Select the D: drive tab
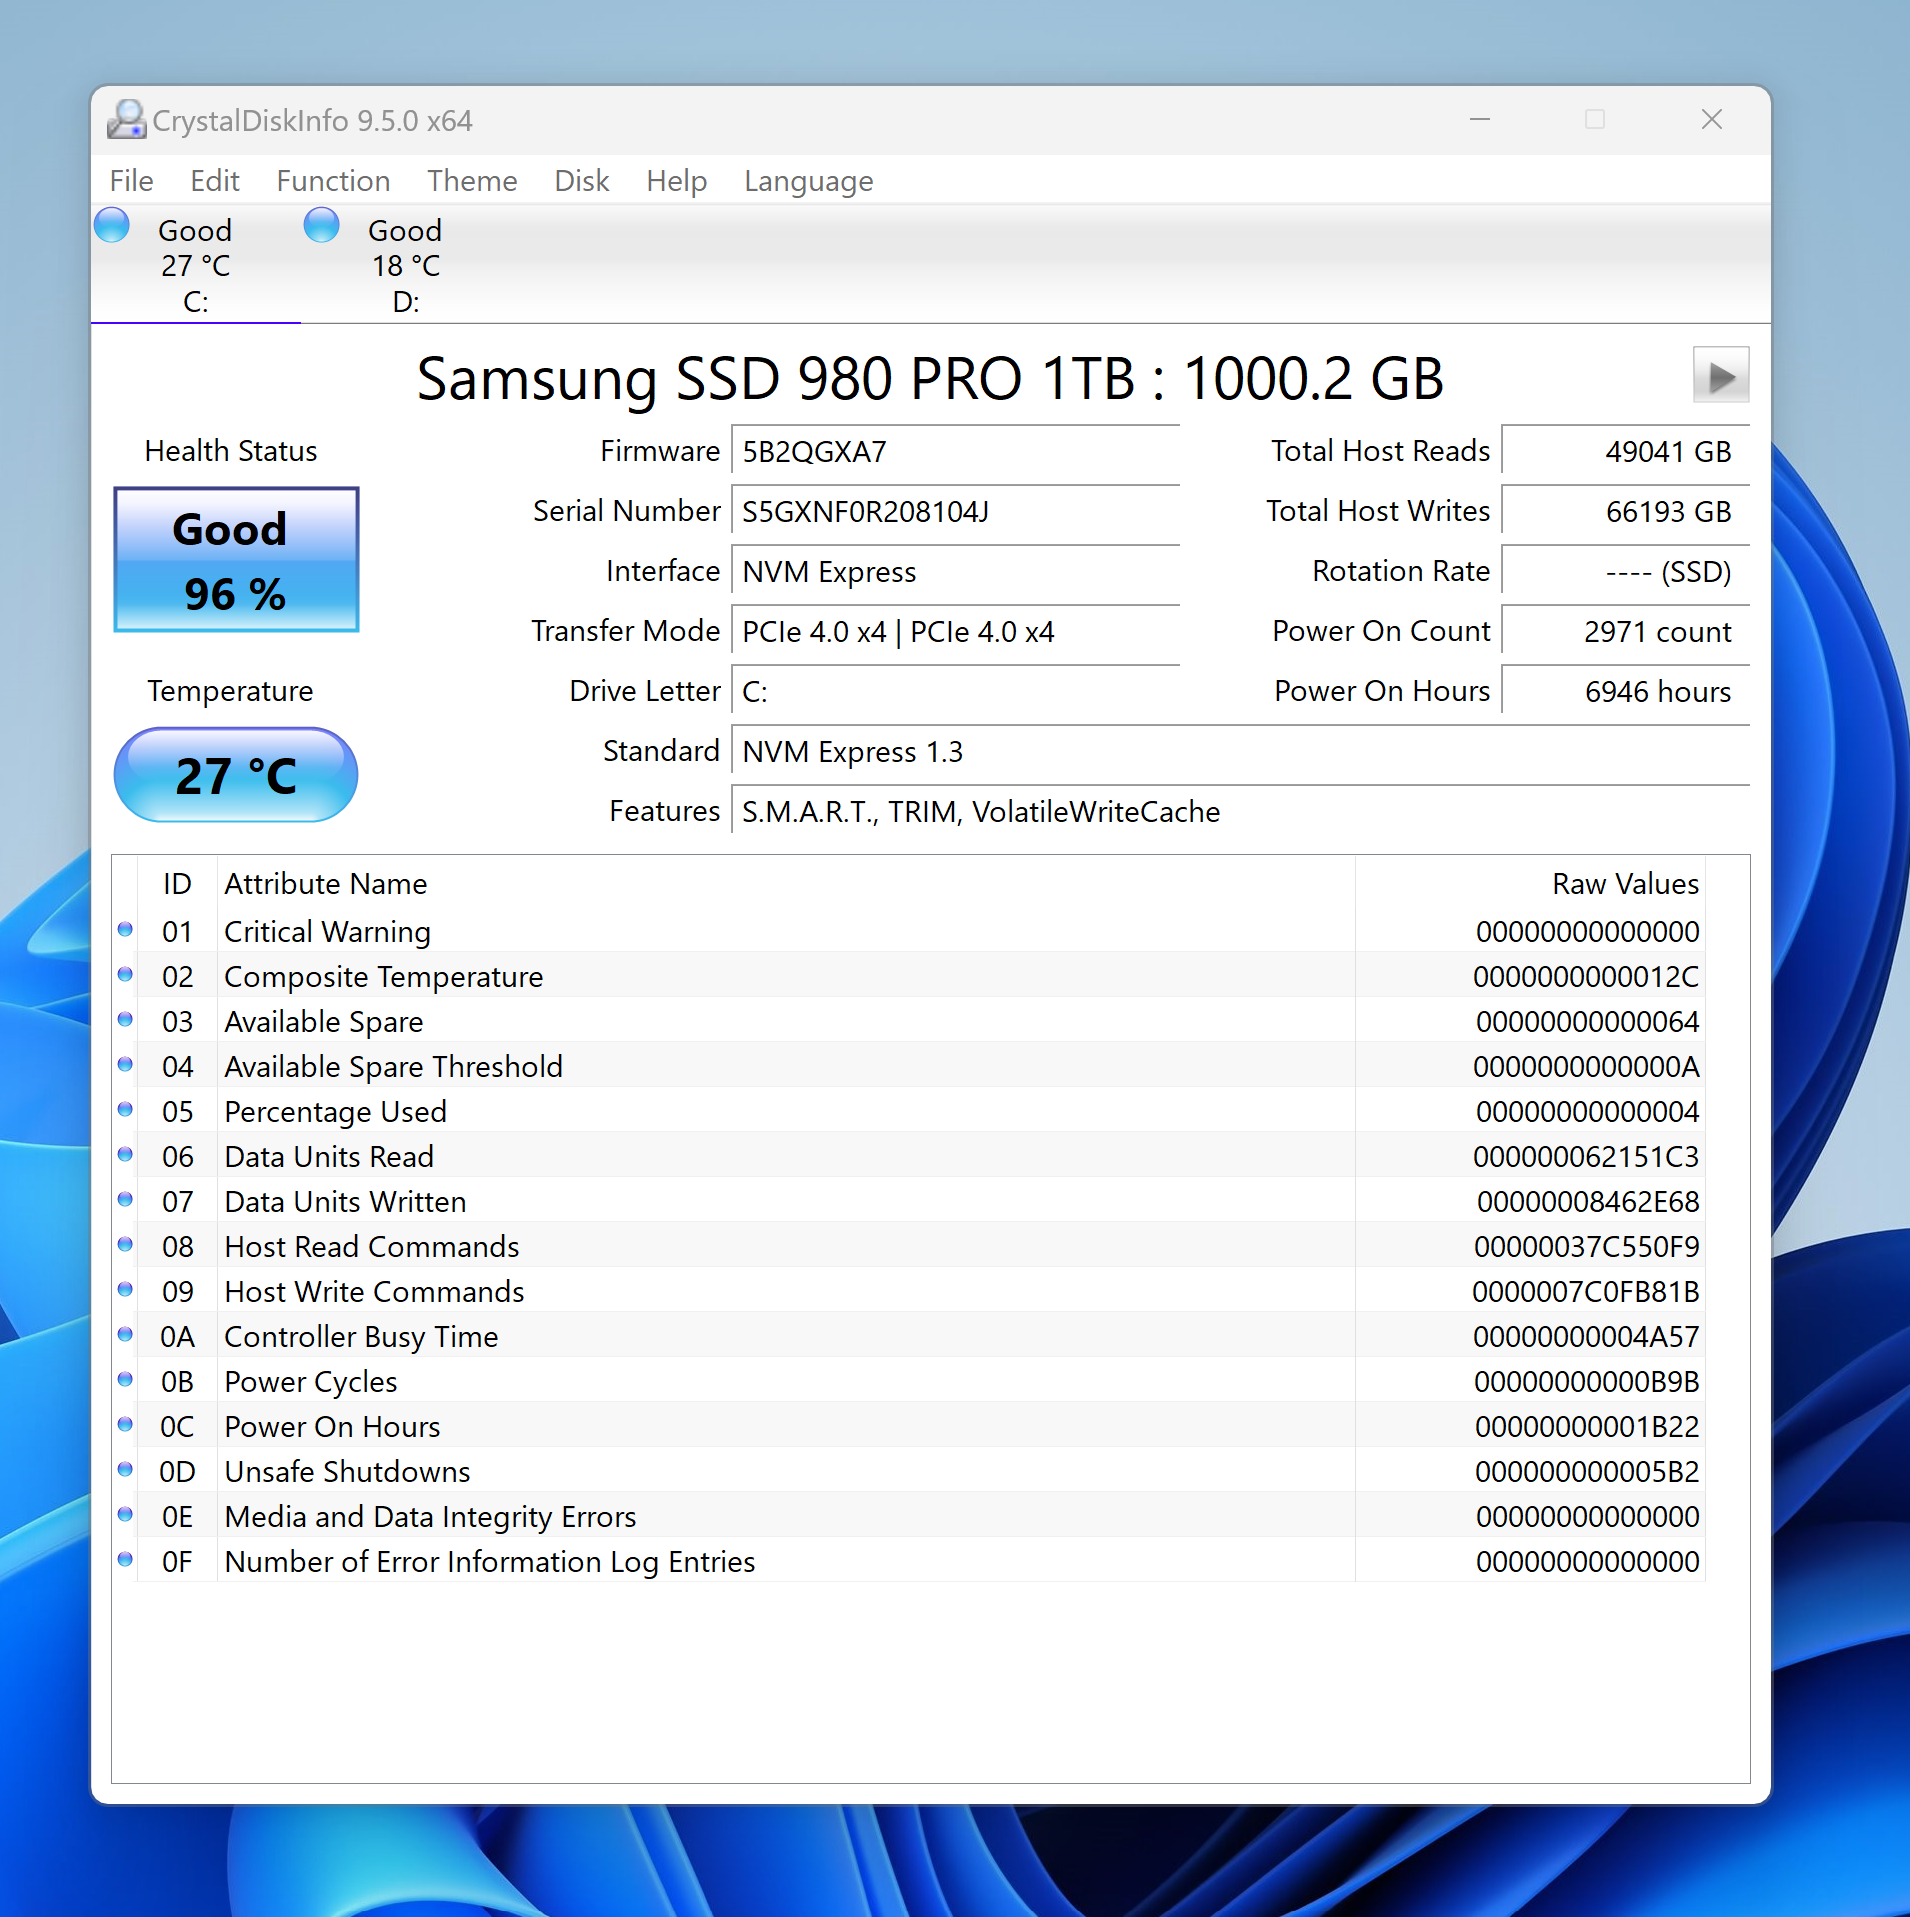The height and width of the screenshot is (1917, 1910). point(406,265)
